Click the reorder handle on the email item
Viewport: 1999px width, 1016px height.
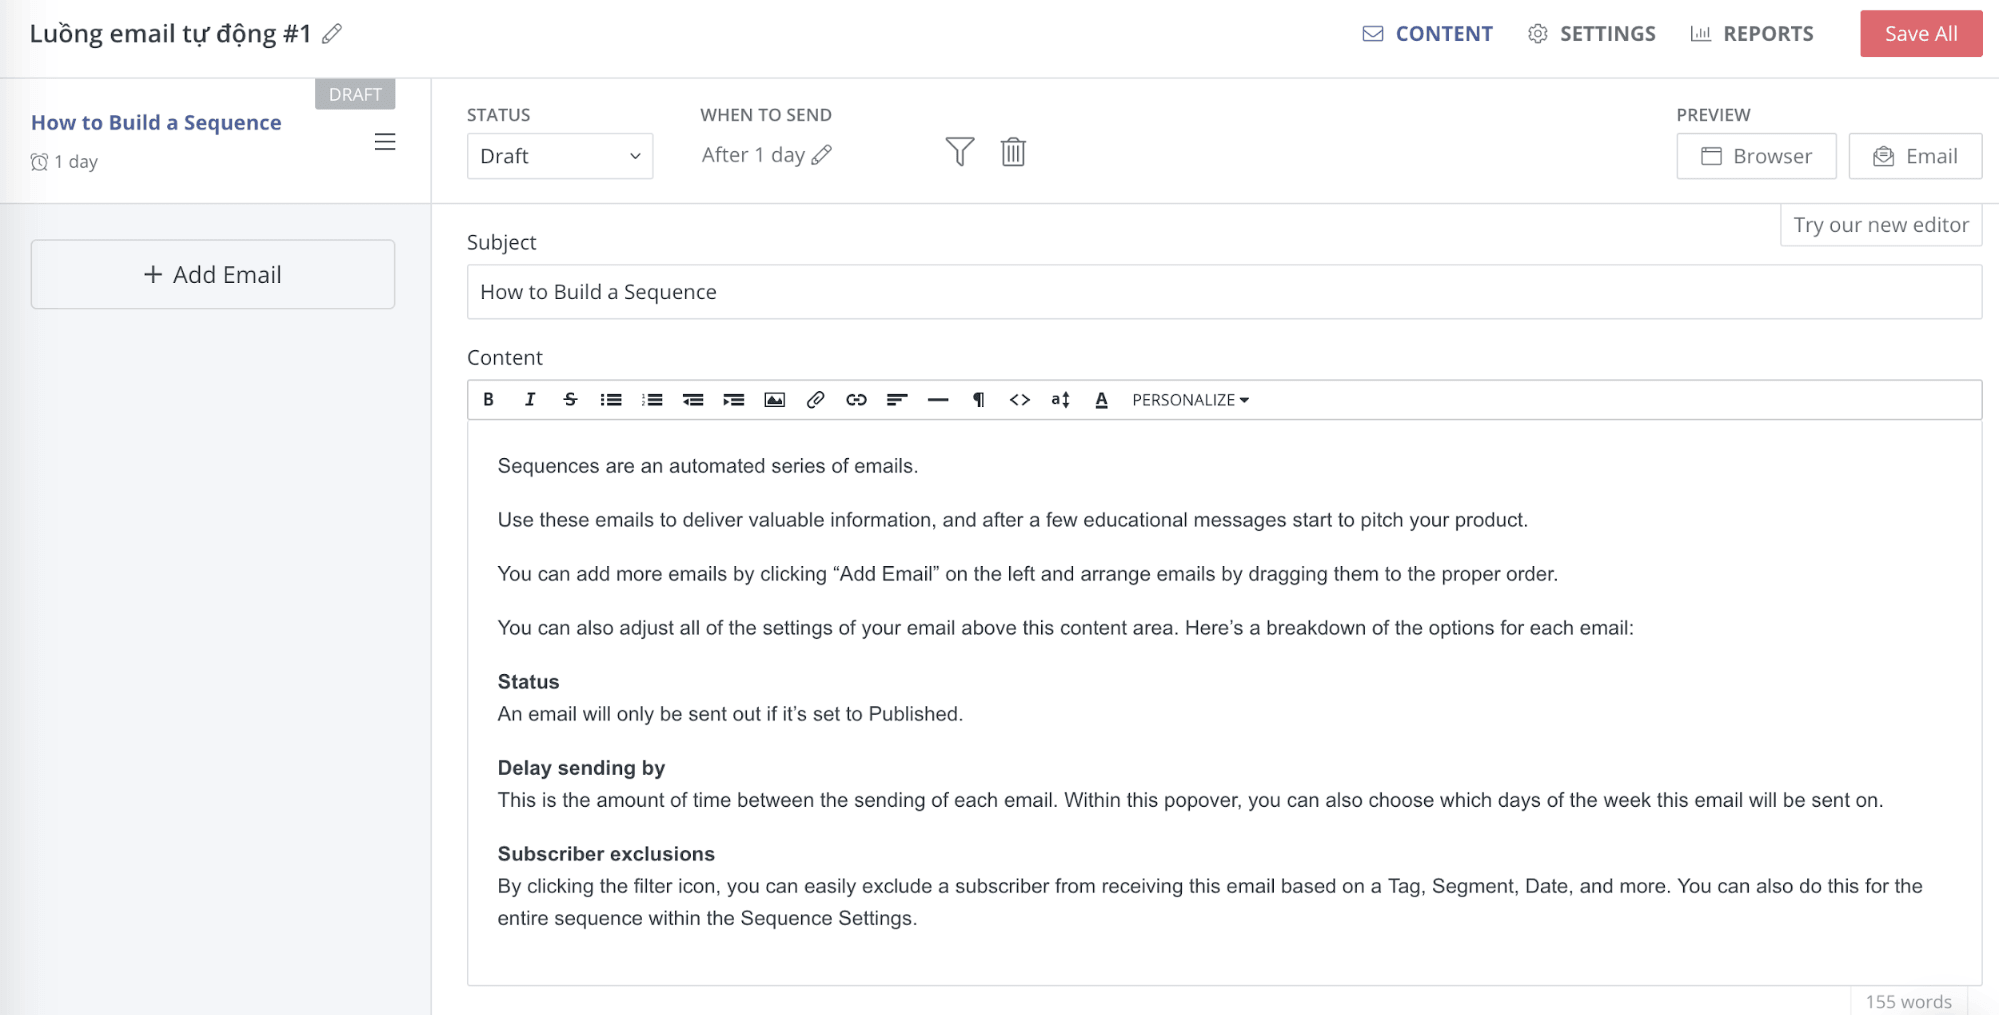click(x=385, y=142)
